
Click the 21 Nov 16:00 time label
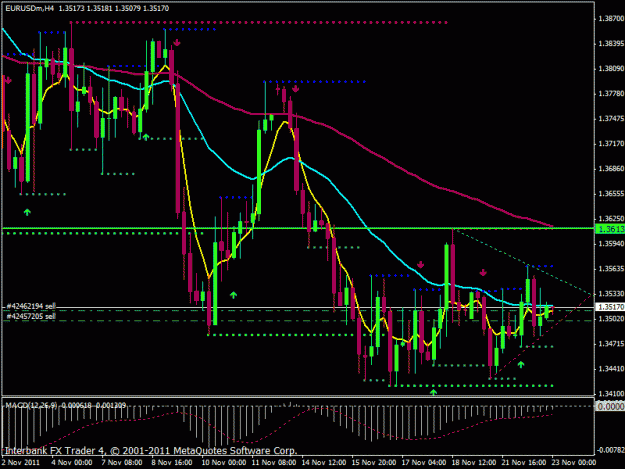[524, 462]
